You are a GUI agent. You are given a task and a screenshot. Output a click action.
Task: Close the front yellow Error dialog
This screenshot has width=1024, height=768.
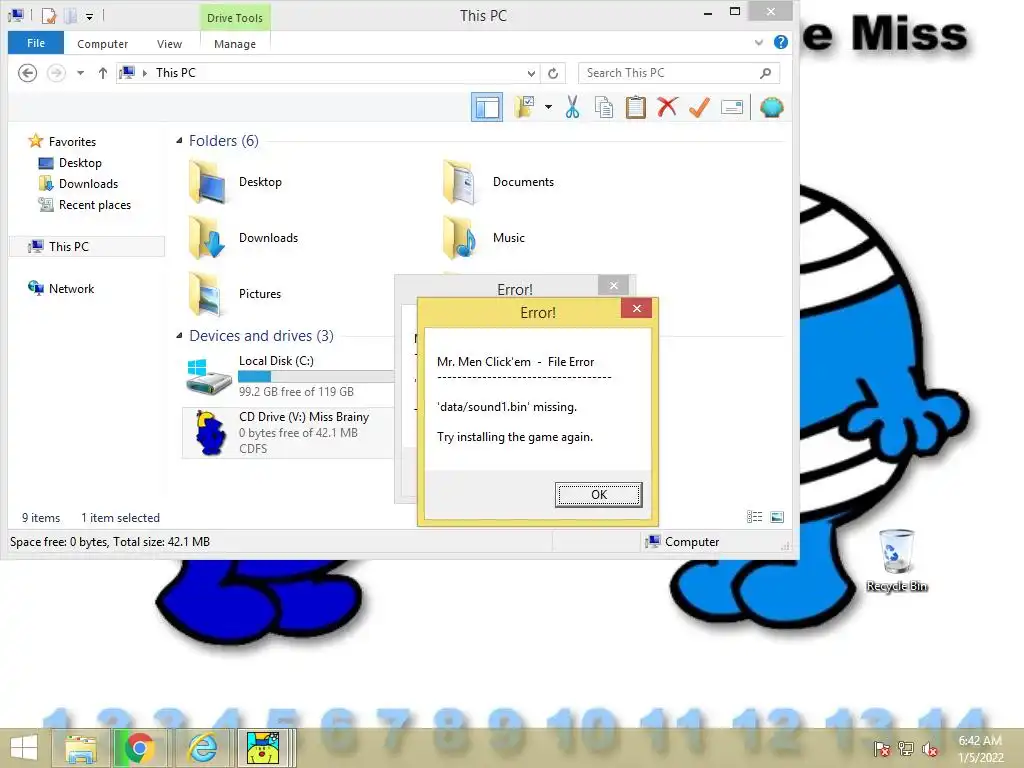(637, 308)
